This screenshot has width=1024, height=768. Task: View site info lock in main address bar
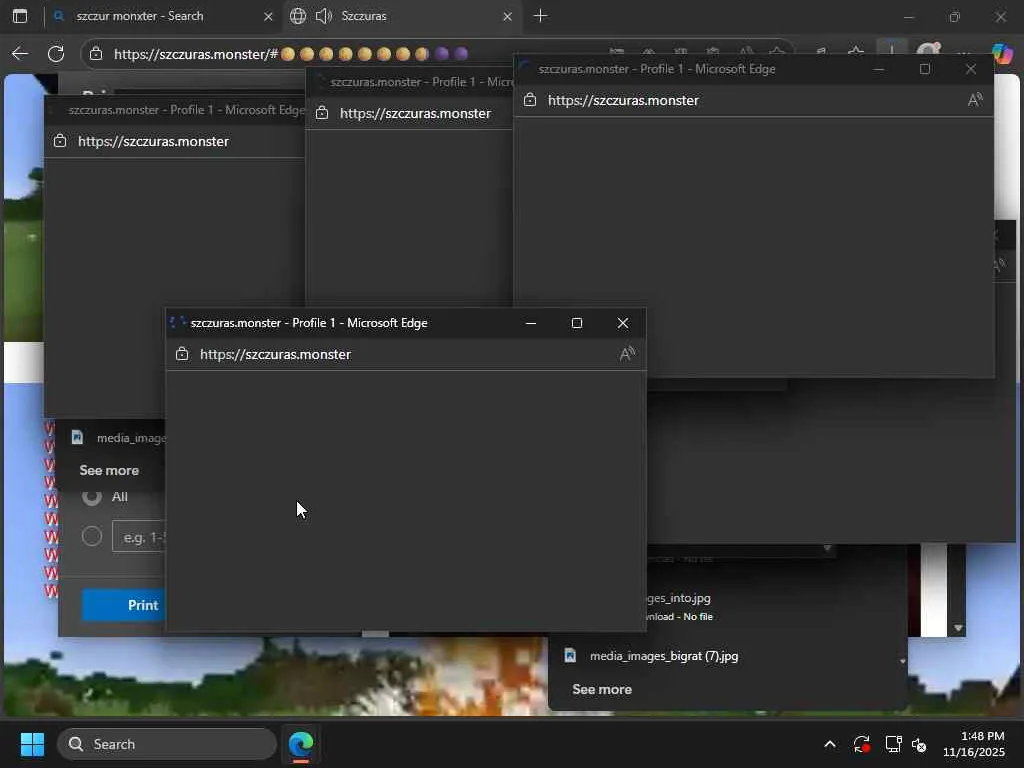(96, 54)
